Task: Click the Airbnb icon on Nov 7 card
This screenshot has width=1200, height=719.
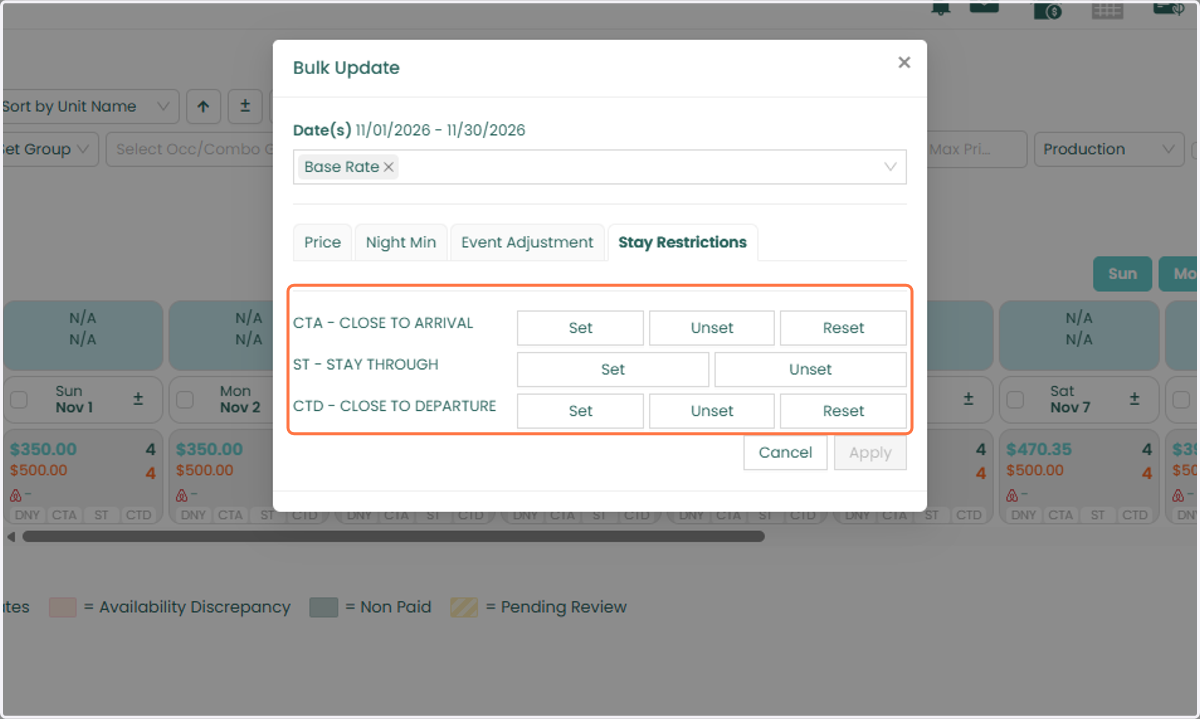Action: pos(1011,495)
